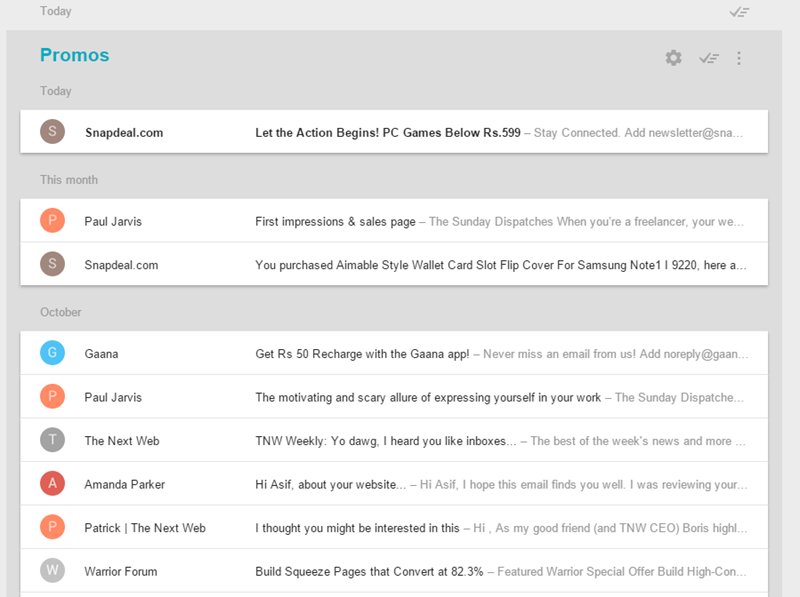Open the Promos bundle settings gear
Screen dimensions: 800x597
(x=673, y=58)
